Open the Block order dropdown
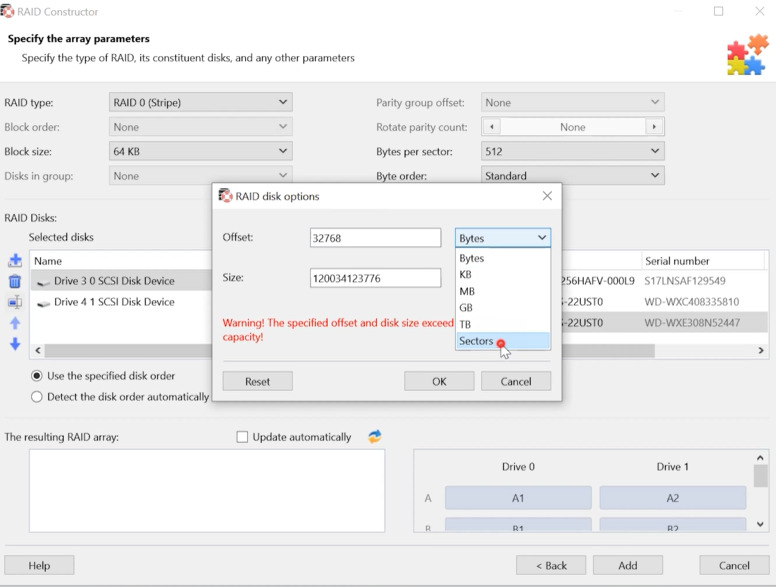 (x=200, y=127)
